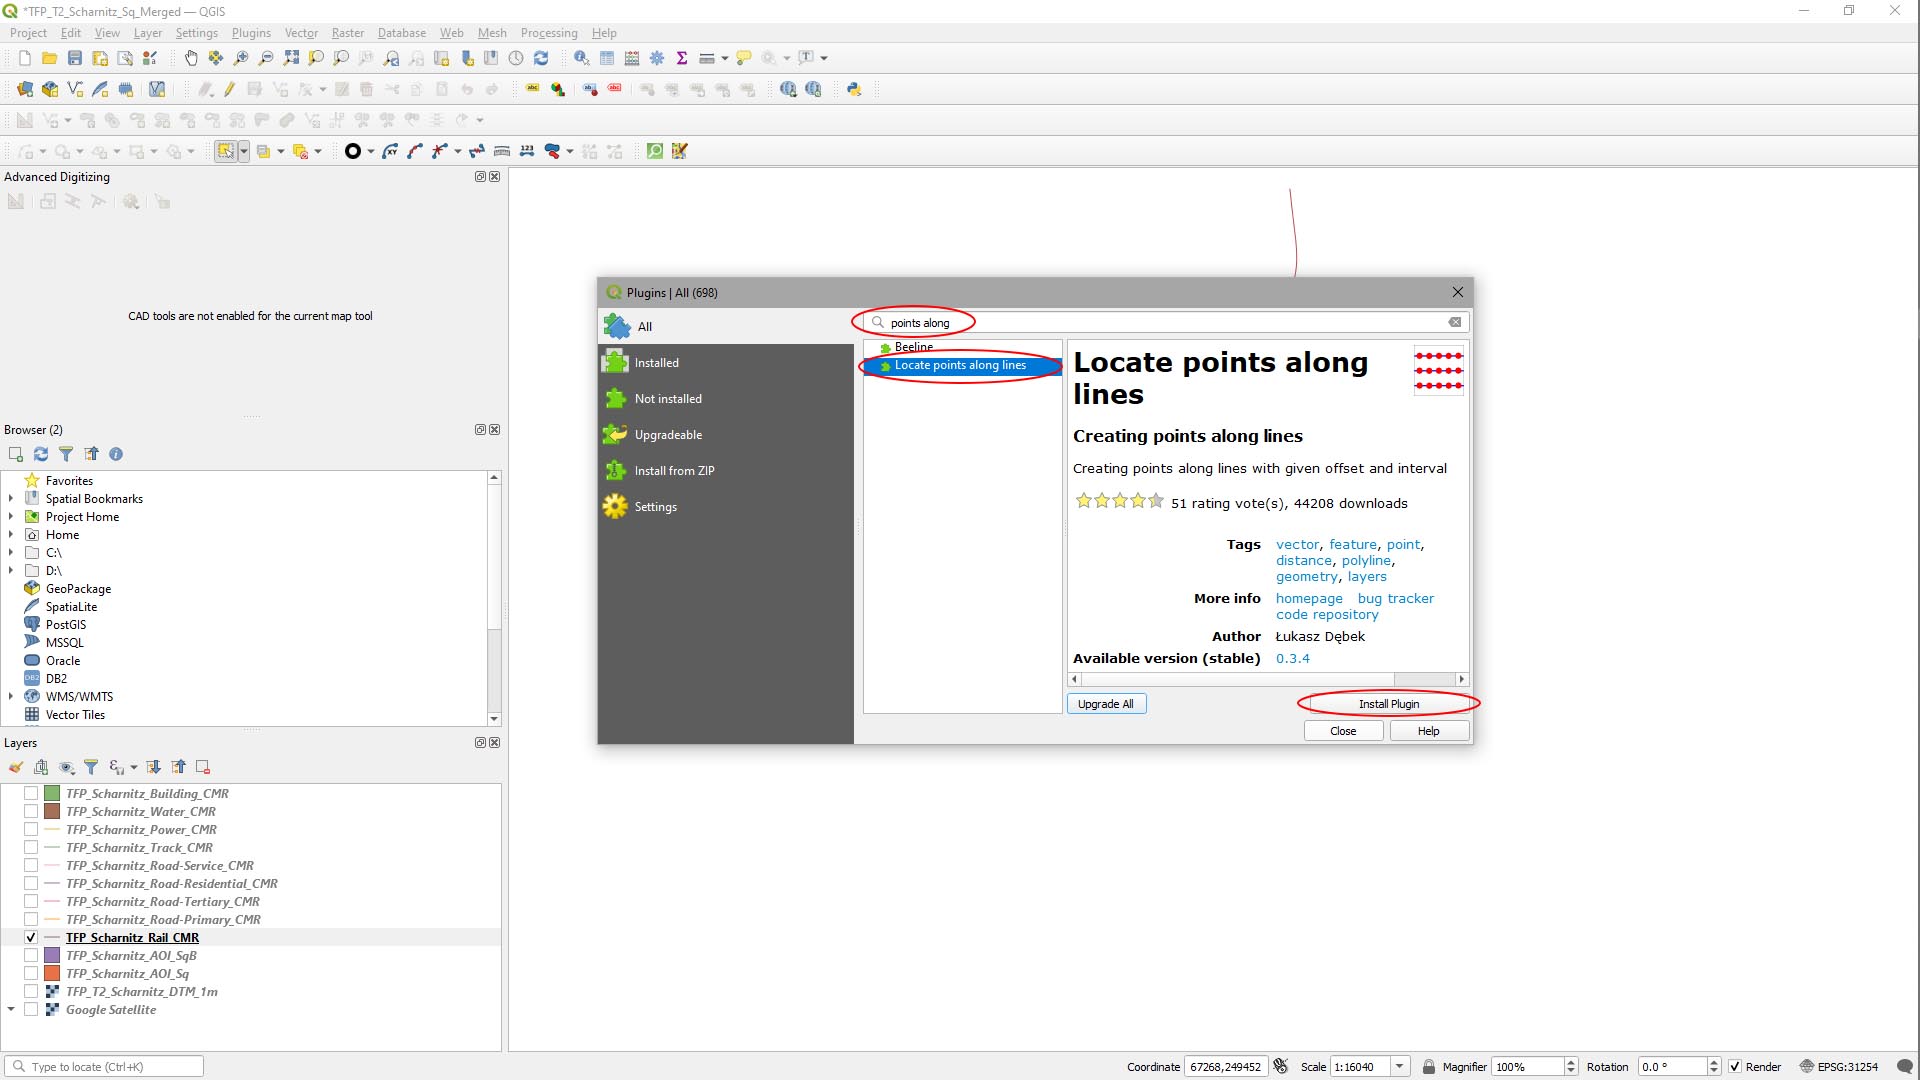Image resolution: width=1920 pixels, height=1080 pixels.
Task: Select the Identify Features tool
Action: pos(581,58)
